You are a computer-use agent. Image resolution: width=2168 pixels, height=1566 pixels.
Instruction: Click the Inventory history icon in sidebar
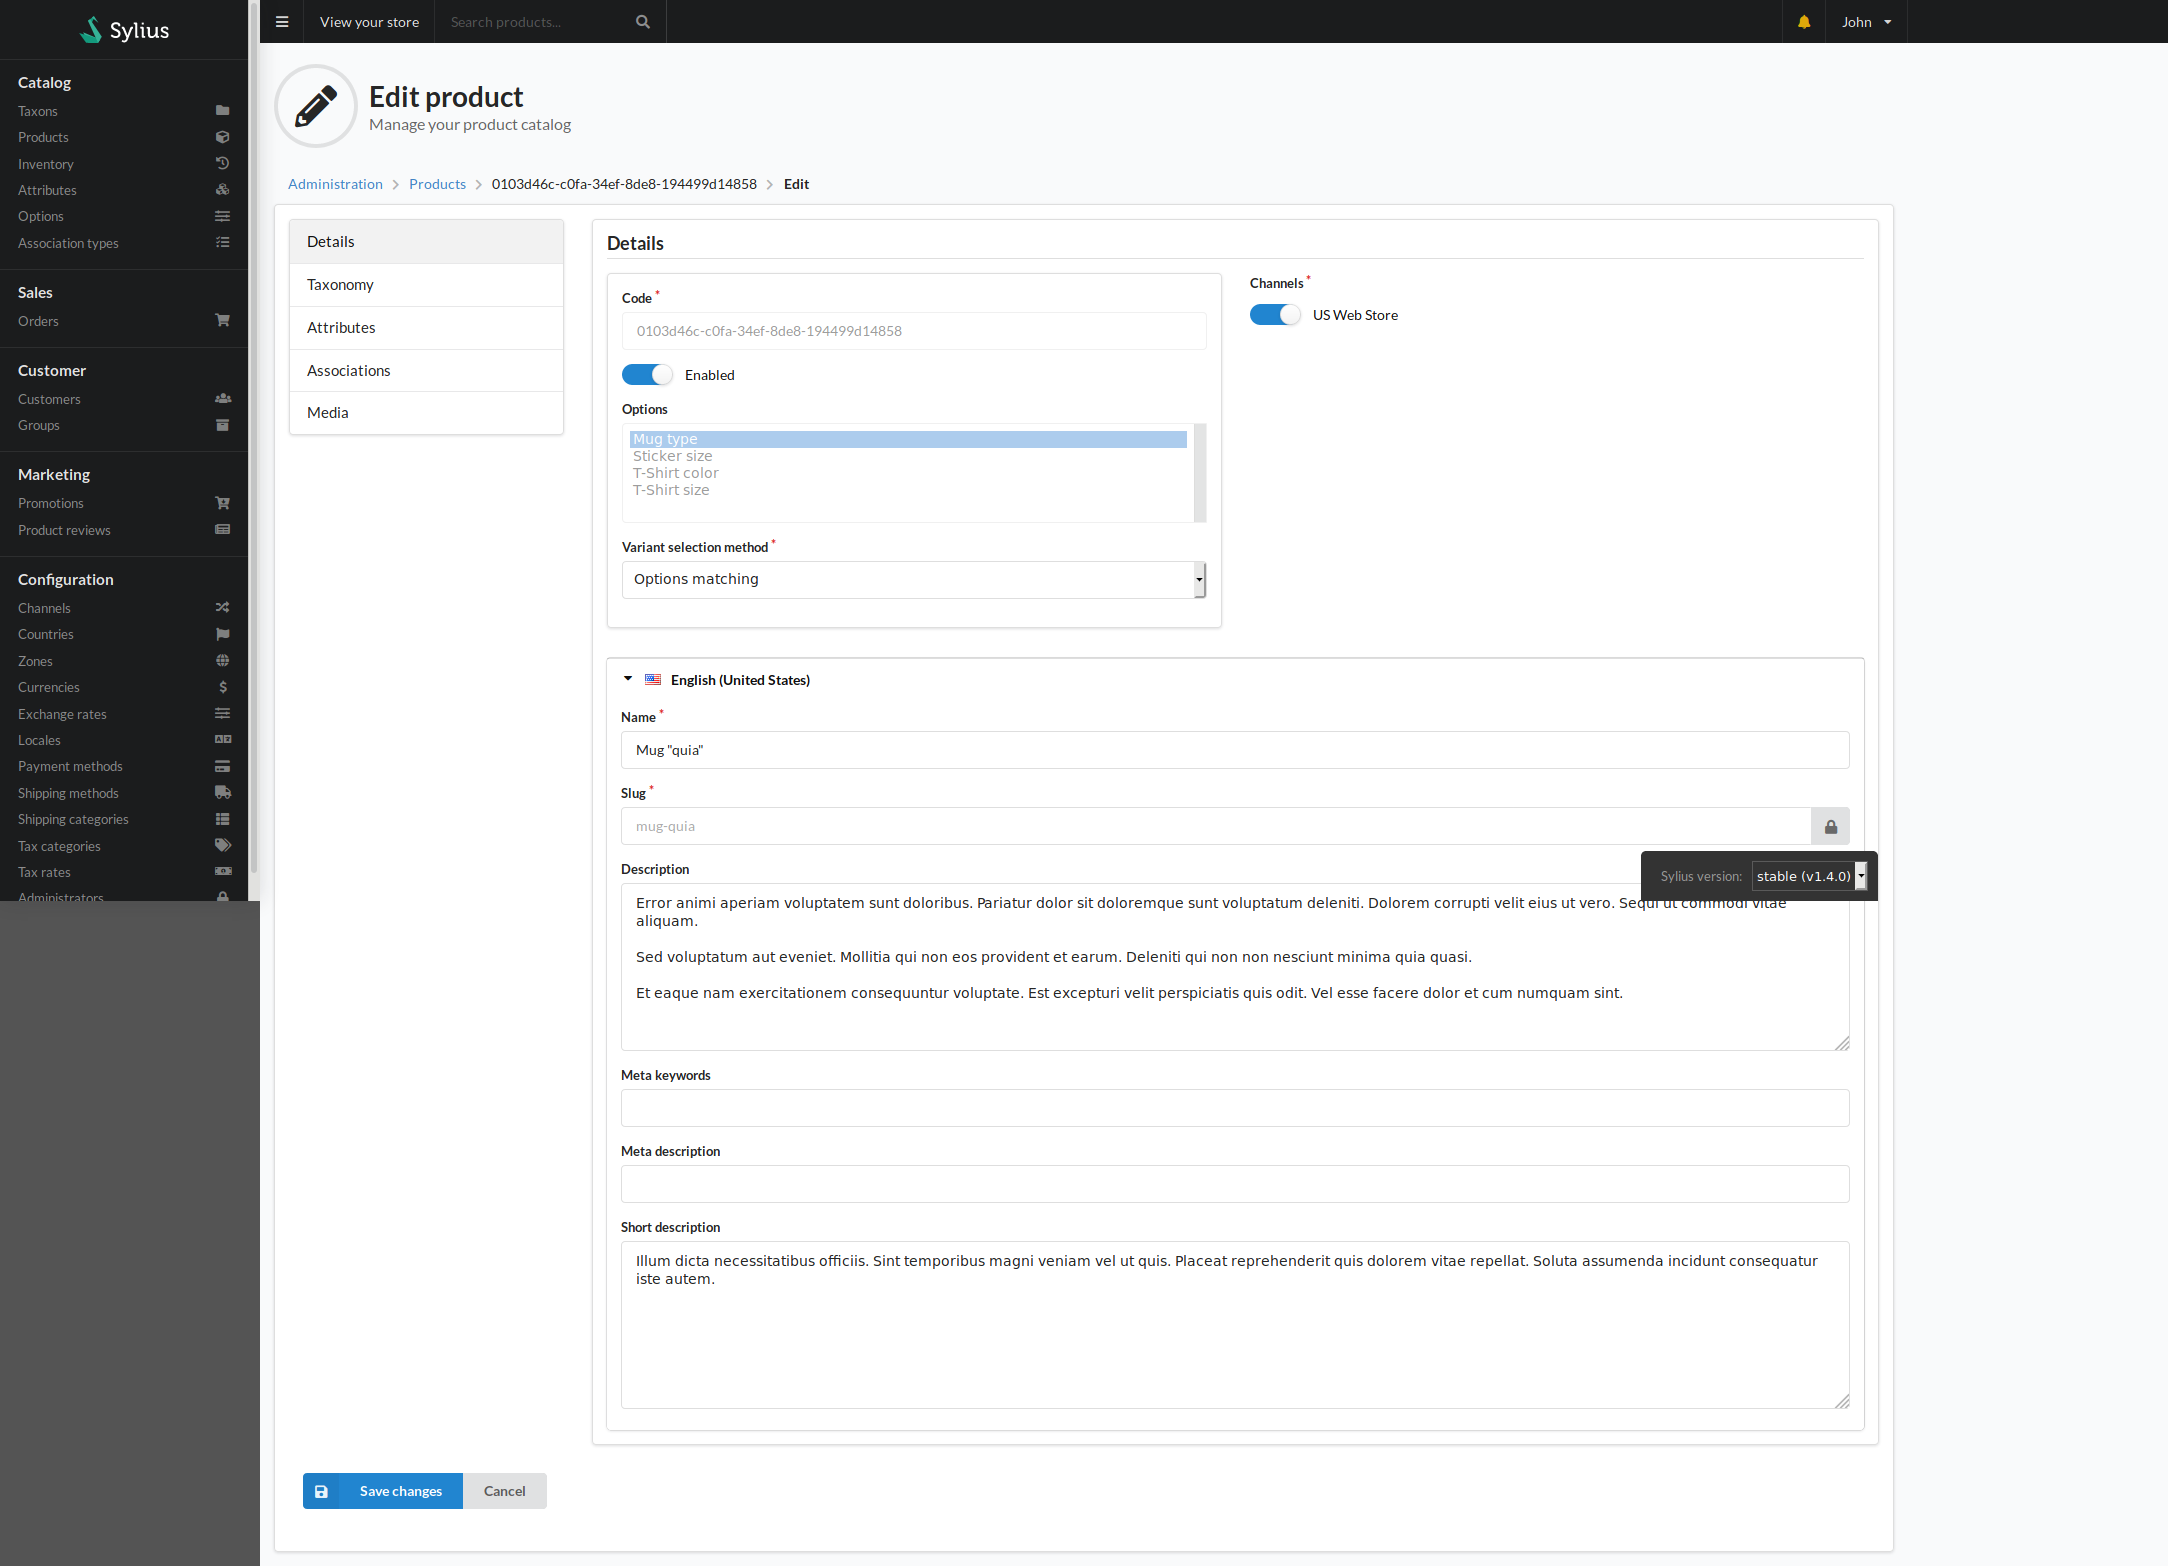222,164
